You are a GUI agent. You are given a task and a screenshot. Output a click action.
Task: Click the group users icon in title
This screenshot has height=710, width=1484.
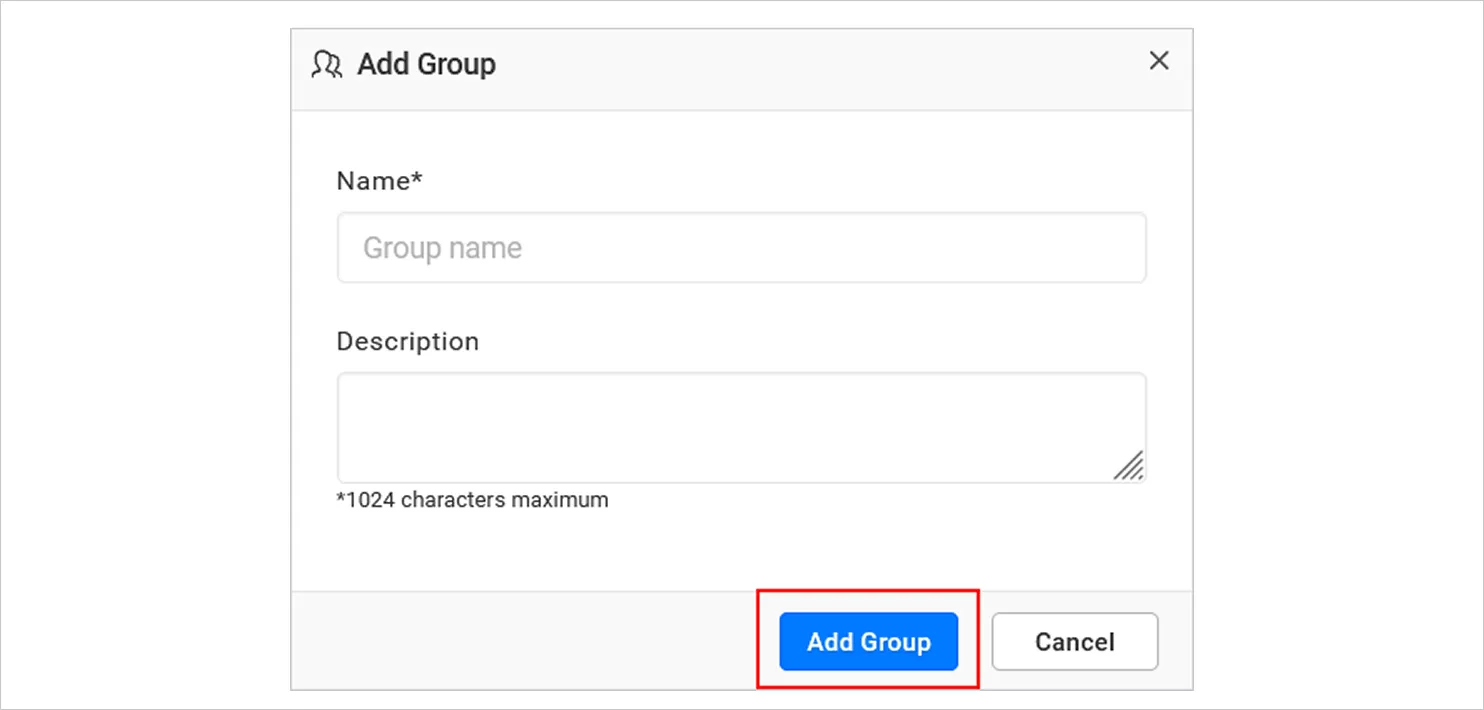click(327, 65)
